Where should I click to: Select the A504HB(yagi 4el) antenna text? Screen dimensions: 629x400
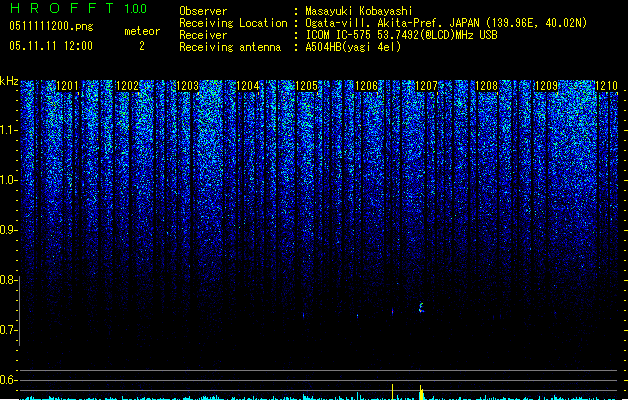(x=353, y=47)
